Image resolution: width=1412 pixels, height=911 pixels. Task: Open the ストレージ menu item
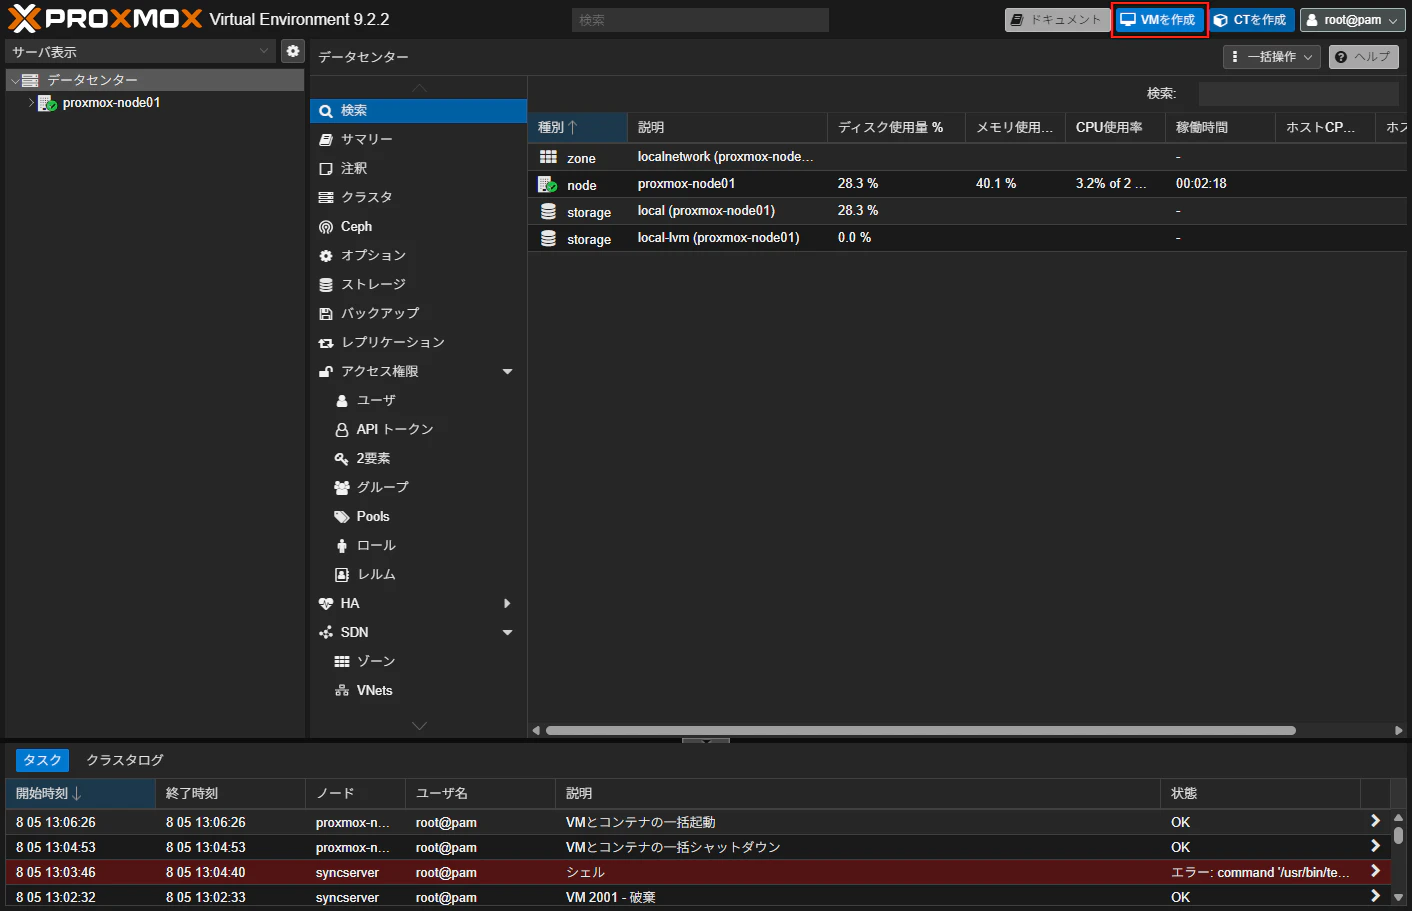[x=418, y=285]
